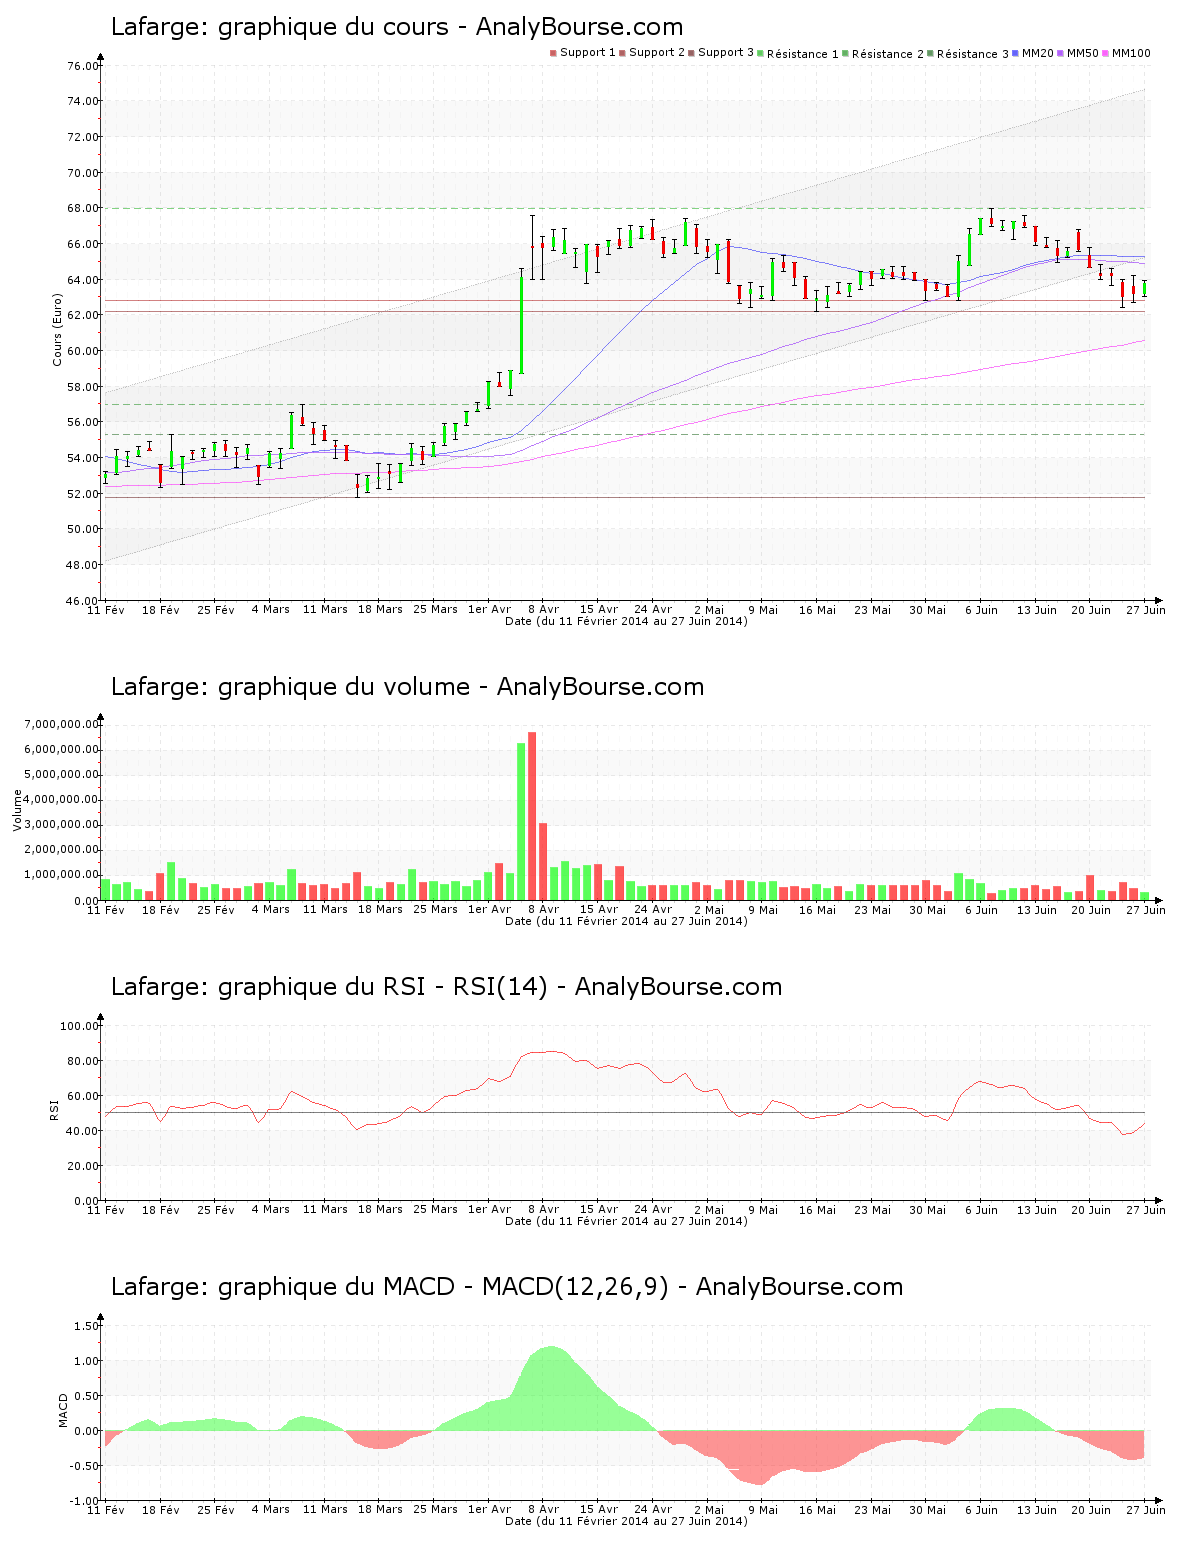Click the 100.00 tick on RSI axis
Image resolution: width=1200 pixels, height=1550 pixels.
tap(79, 1026)
